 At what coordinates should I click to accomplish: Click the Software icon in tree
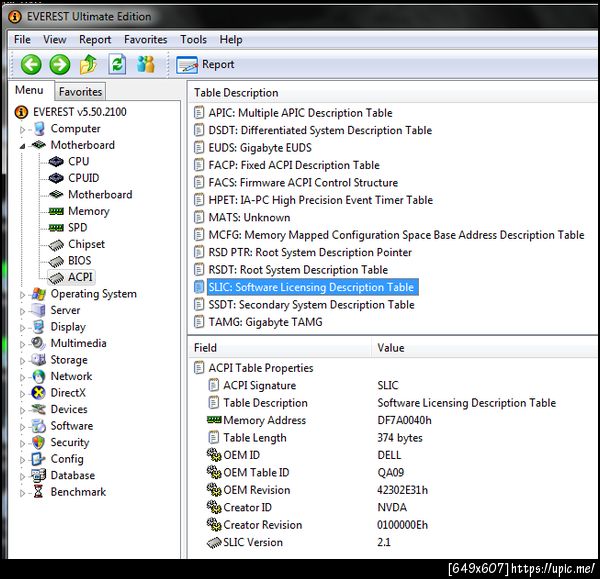[39, 426]
